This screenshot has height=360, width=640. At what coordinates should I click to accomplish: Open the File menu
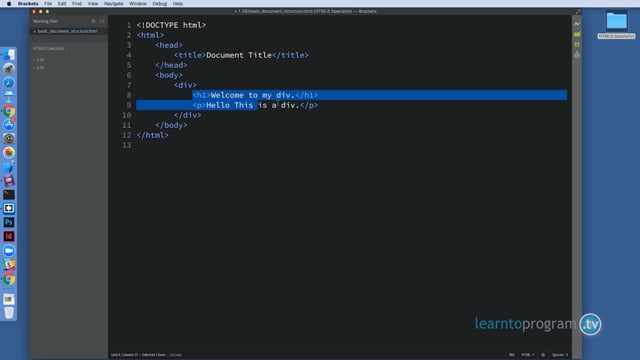tap(48, 4)
